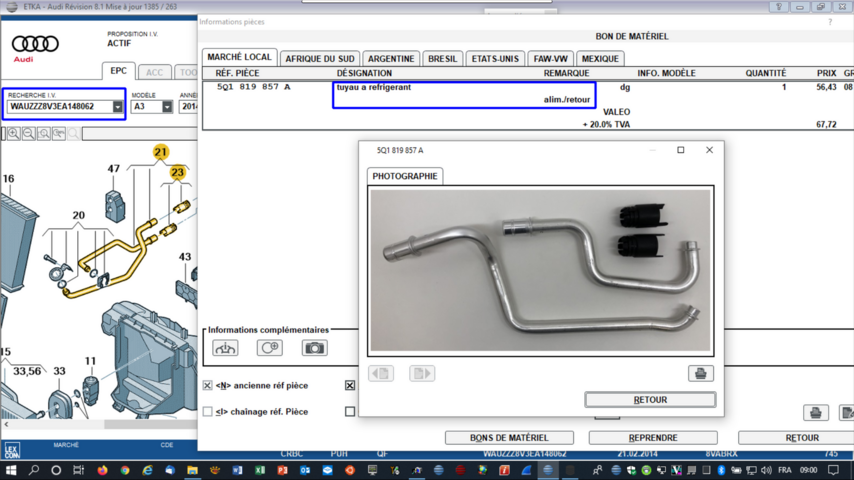Select the PHOTOGRAPHIE tab
Image resolution: width=854 pixels, height=480 pixels.
click(x=405, y=176)
